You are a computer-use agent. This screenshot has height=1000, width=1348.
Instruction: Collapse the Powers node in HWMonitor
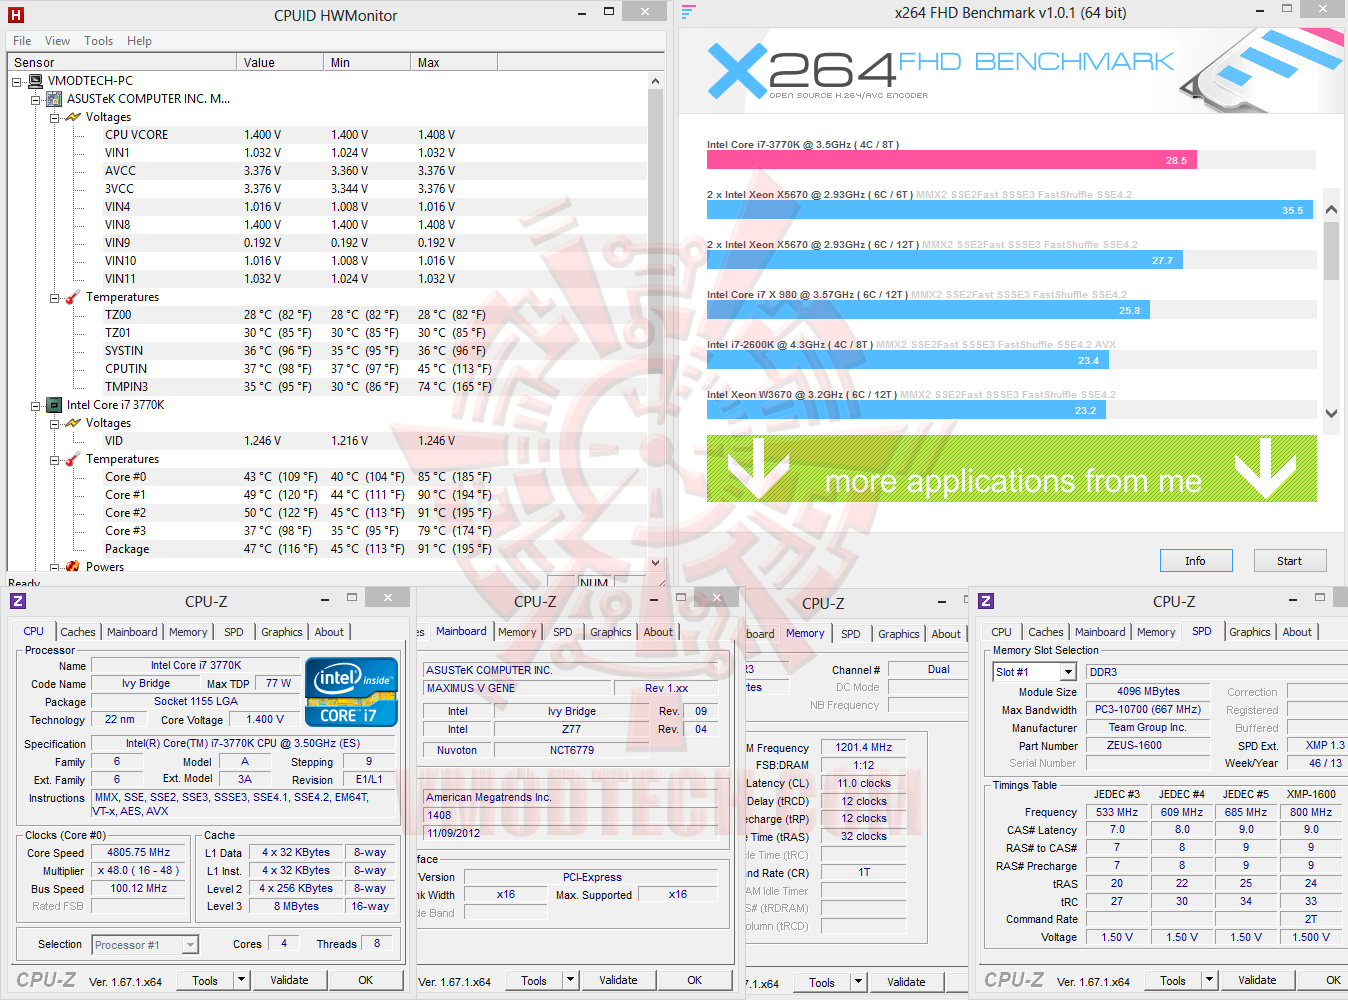54,567
